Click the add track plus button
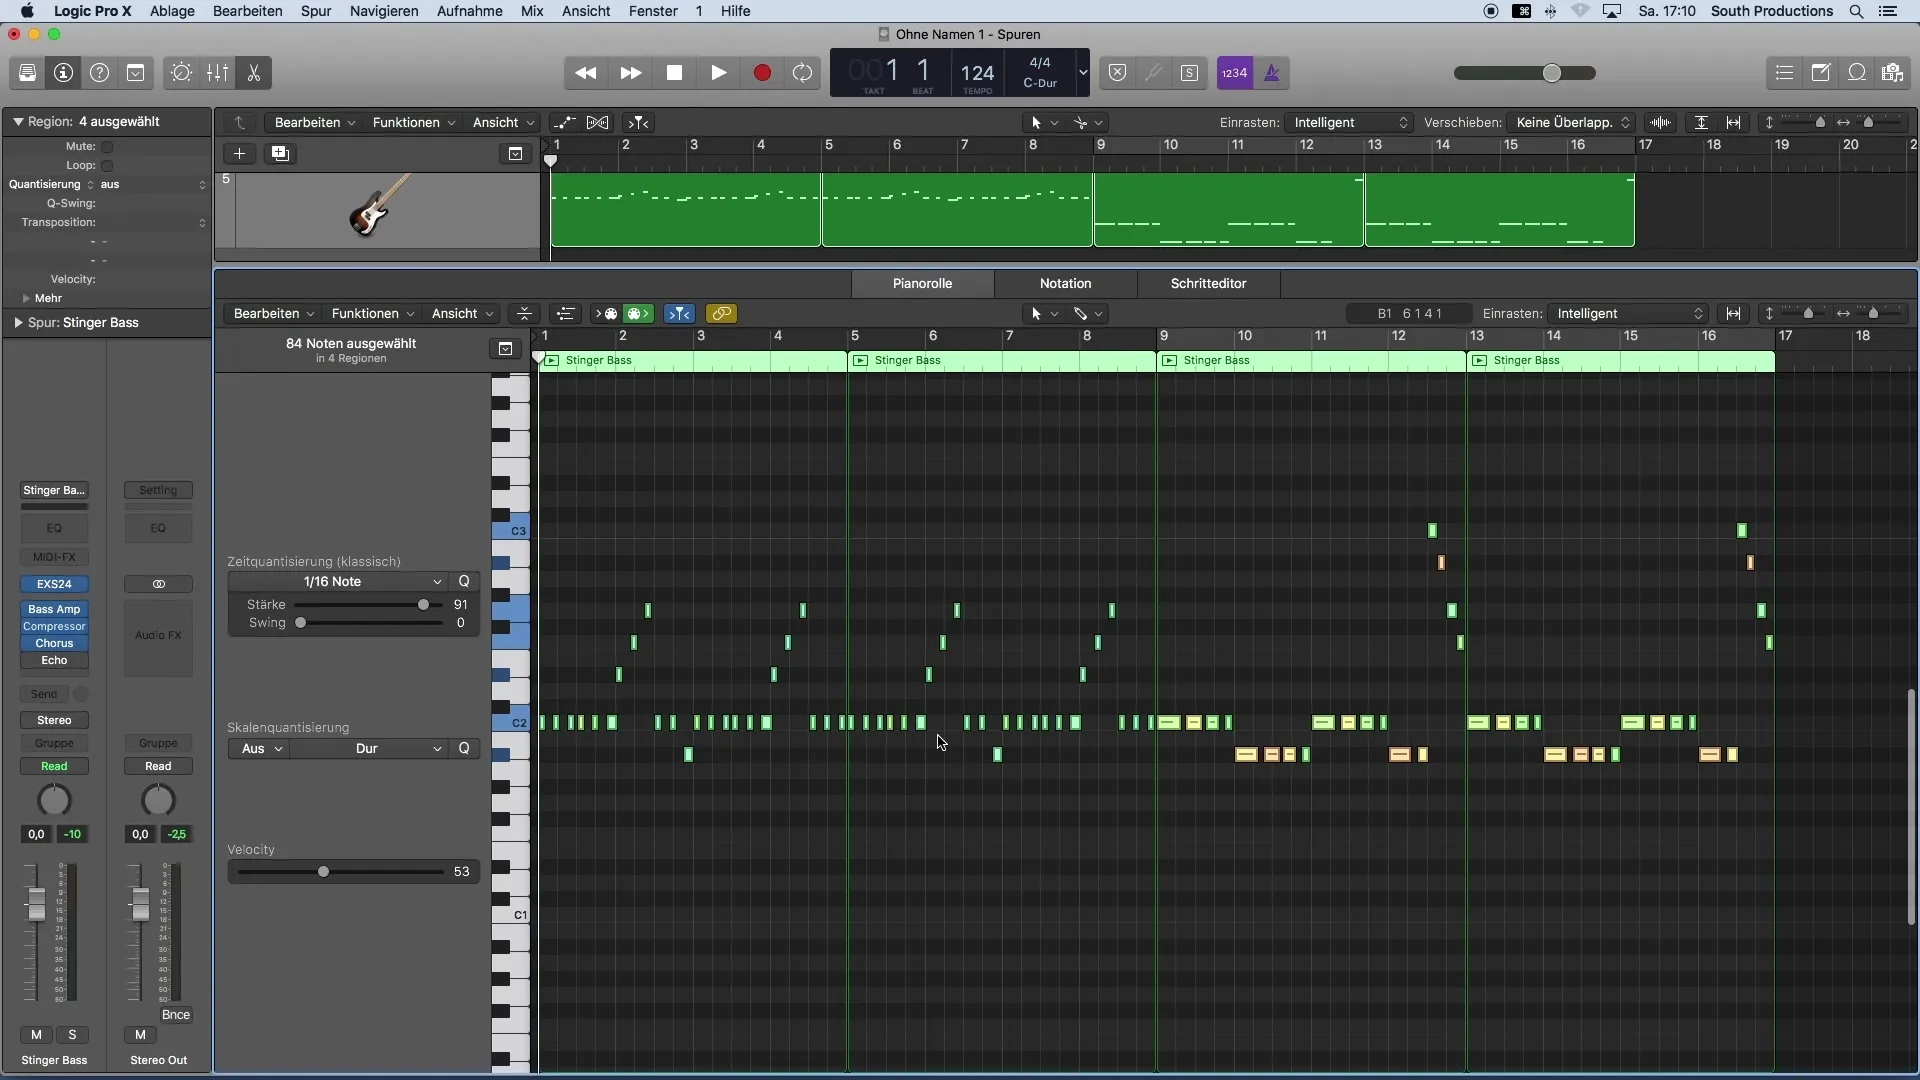The height and width of the screenshot is (1080, 1920). (x=239, y=154)
